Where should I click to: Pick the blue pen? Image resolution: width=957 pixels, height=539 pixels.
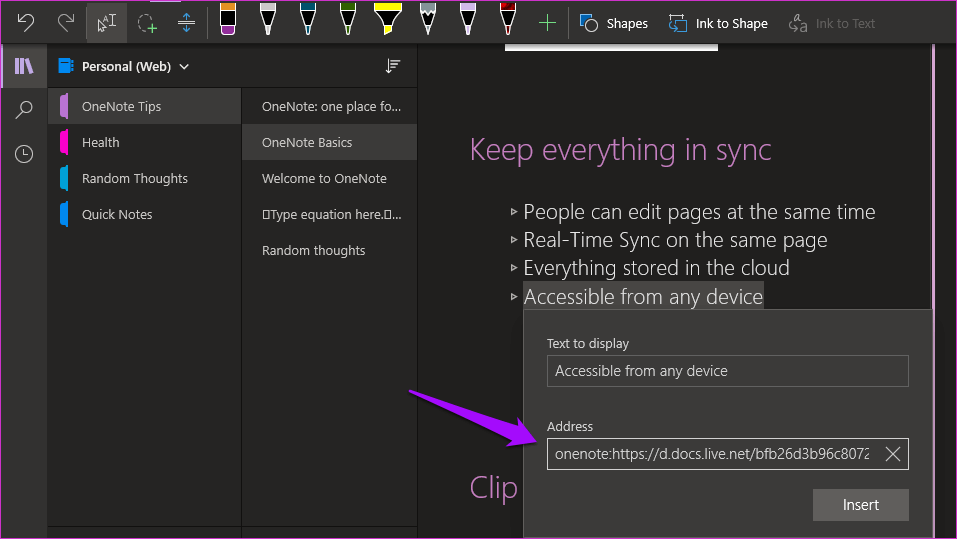(x=308, y=19)
